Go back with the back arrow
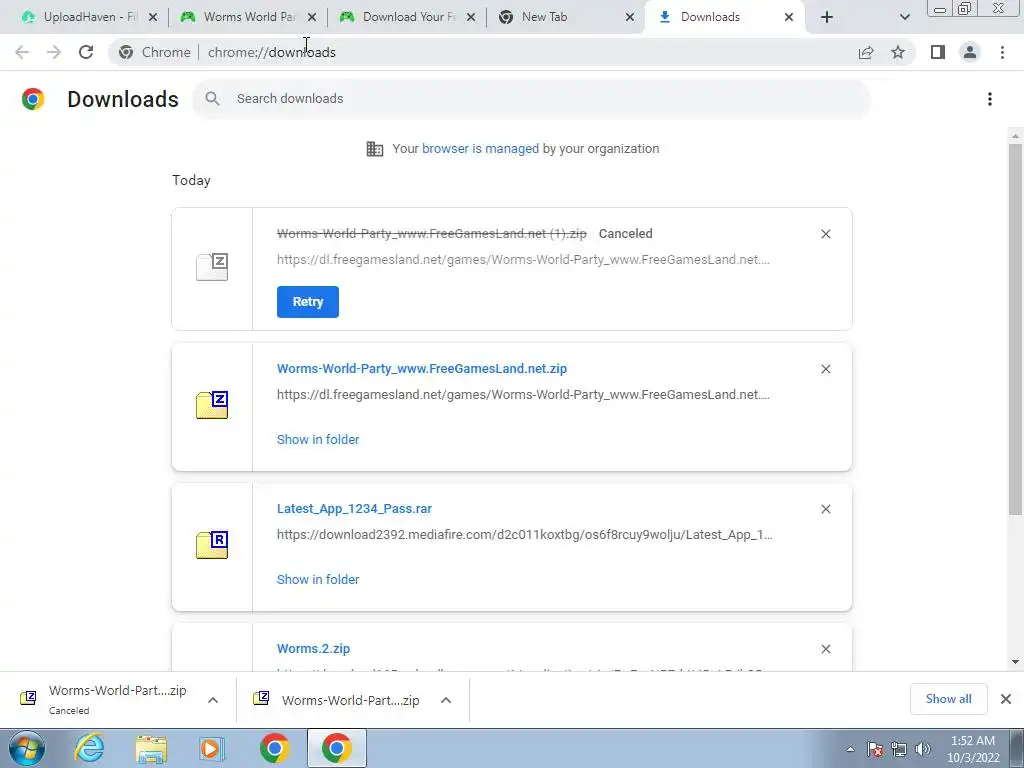 tap(22, 52)
